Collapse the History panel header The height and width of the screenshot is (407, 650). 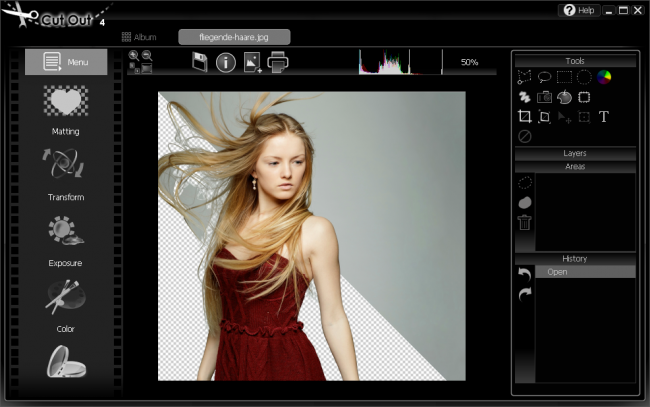pyautogui.click(x=575, y=258)
